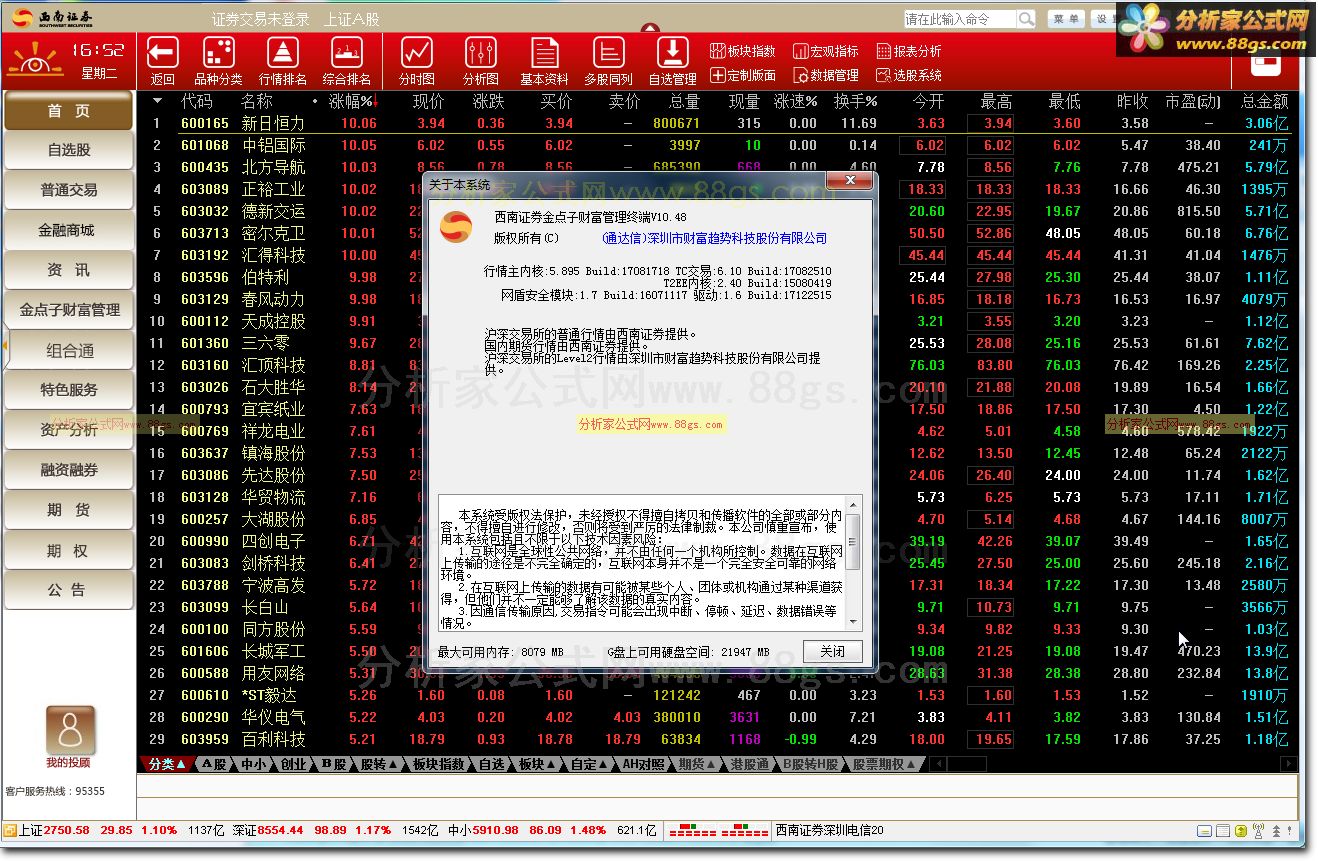Expand 股转 bottom tab
1318x861 pixels.
[380, 764]
